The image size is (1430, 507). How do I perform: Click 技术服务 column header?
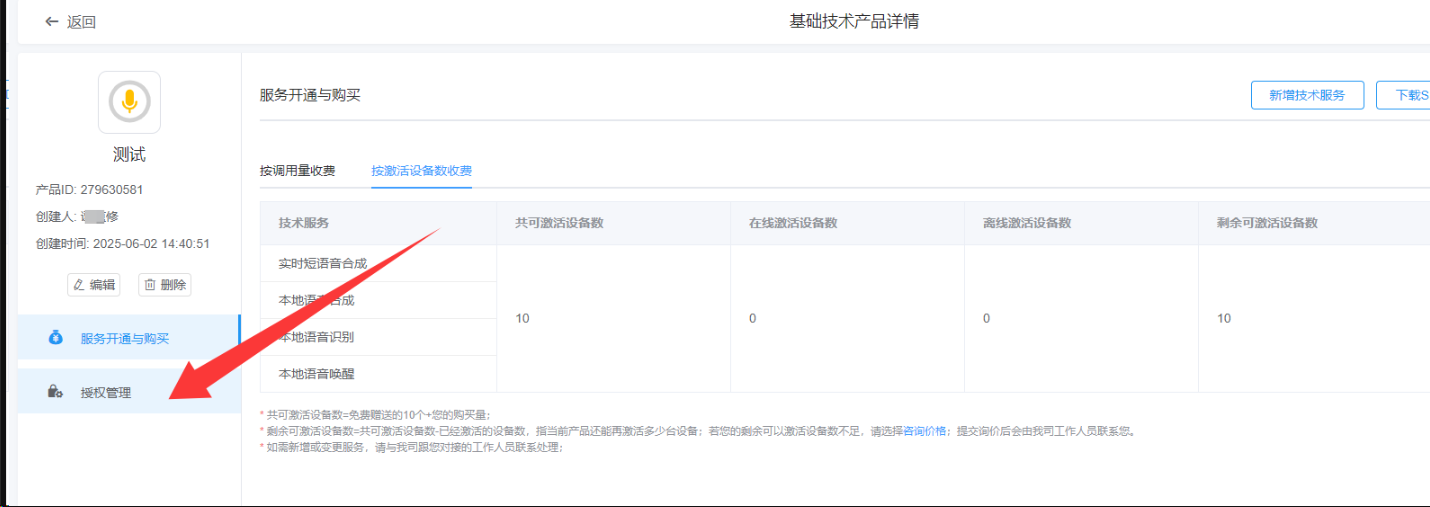pos(378,223)
